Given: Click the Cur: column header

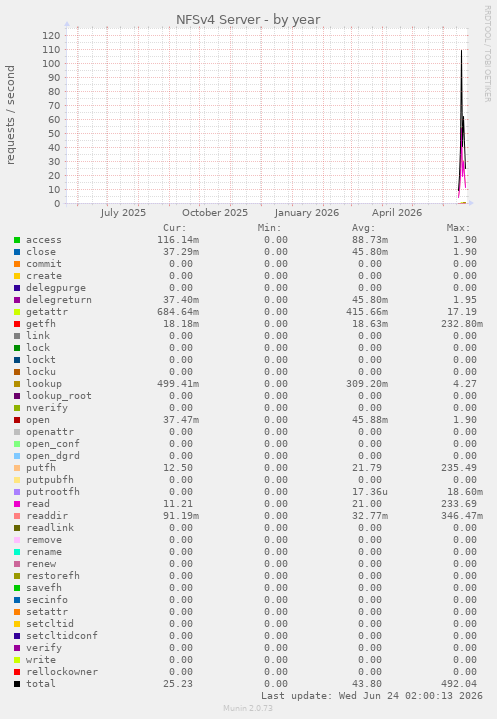Looking at the screenshot, I should click(175, 228).
